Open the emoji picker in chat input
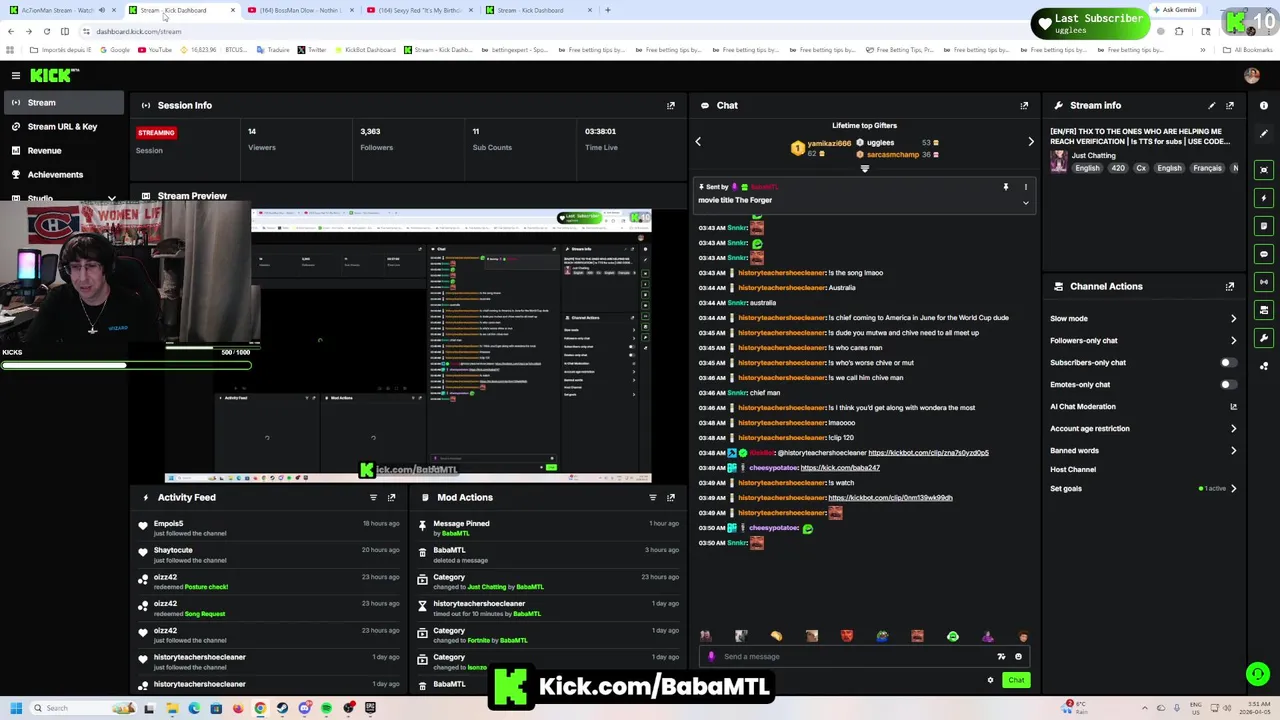 [1018, 657]
